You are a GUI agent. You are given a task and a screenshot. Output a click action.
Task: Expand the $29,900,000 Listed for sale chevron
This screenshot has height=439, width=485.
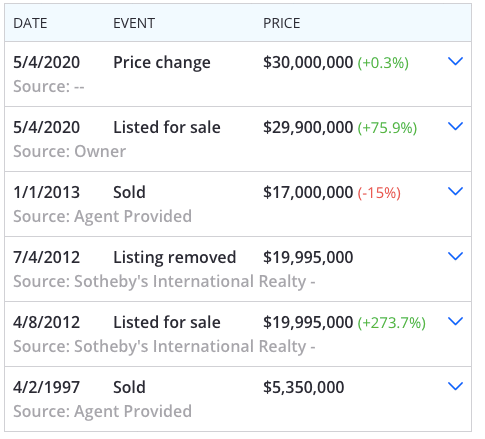point(455,126)
